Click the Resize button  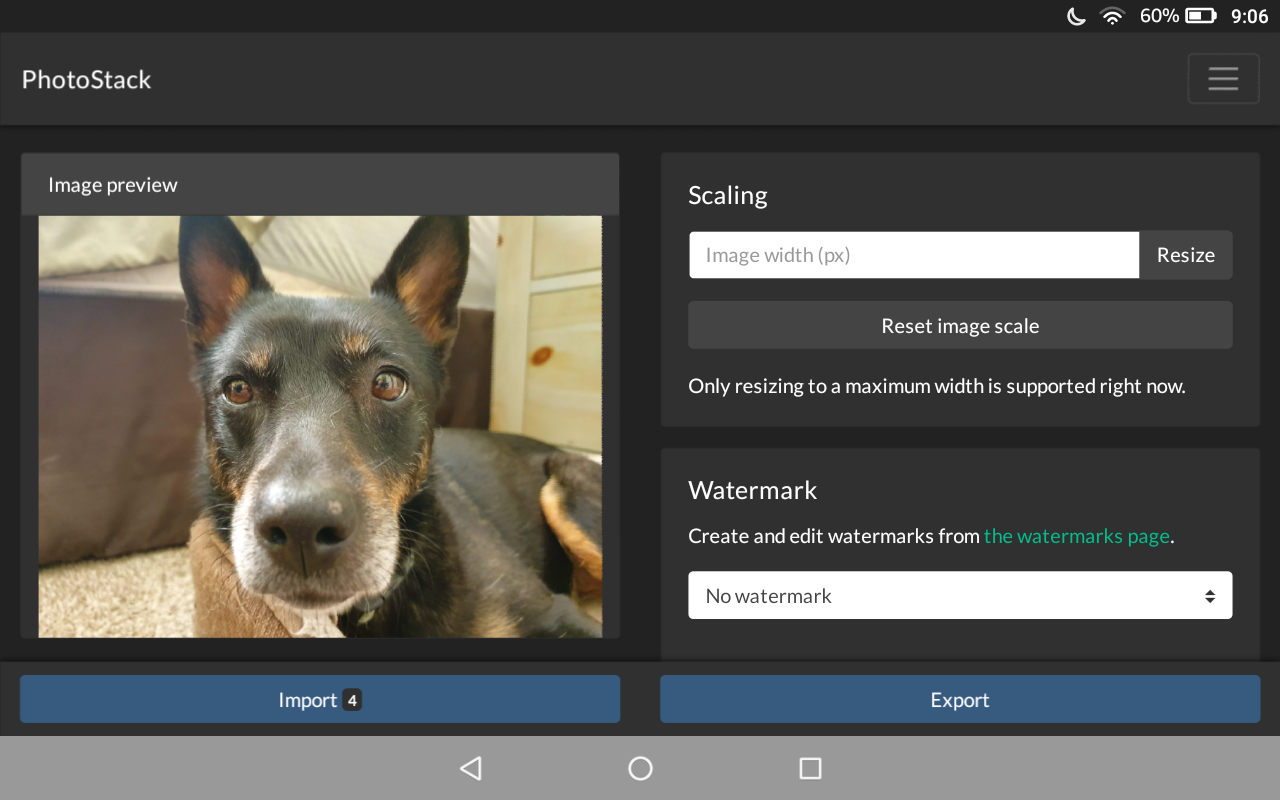pos(1186,255)
